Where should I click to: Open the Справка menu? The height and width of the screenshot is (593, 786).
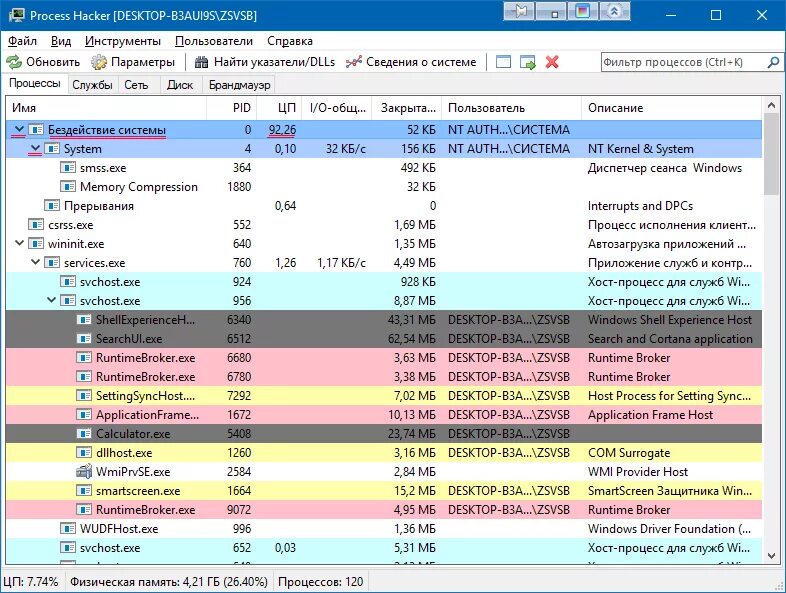coord(290,41)
